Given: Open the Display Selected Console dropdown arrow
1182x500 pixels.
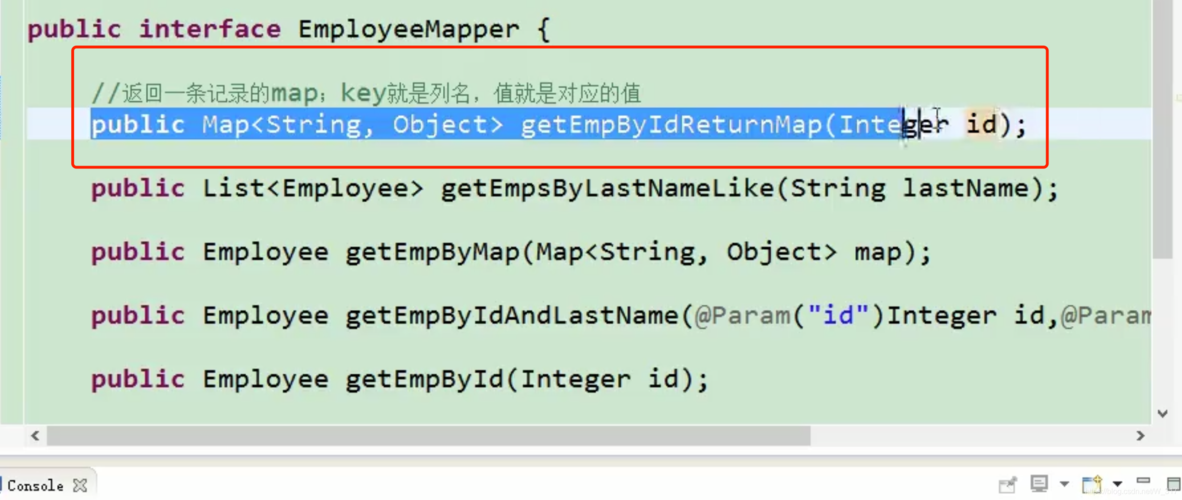Looking at the screenshot, I should tap(1063, 485).
